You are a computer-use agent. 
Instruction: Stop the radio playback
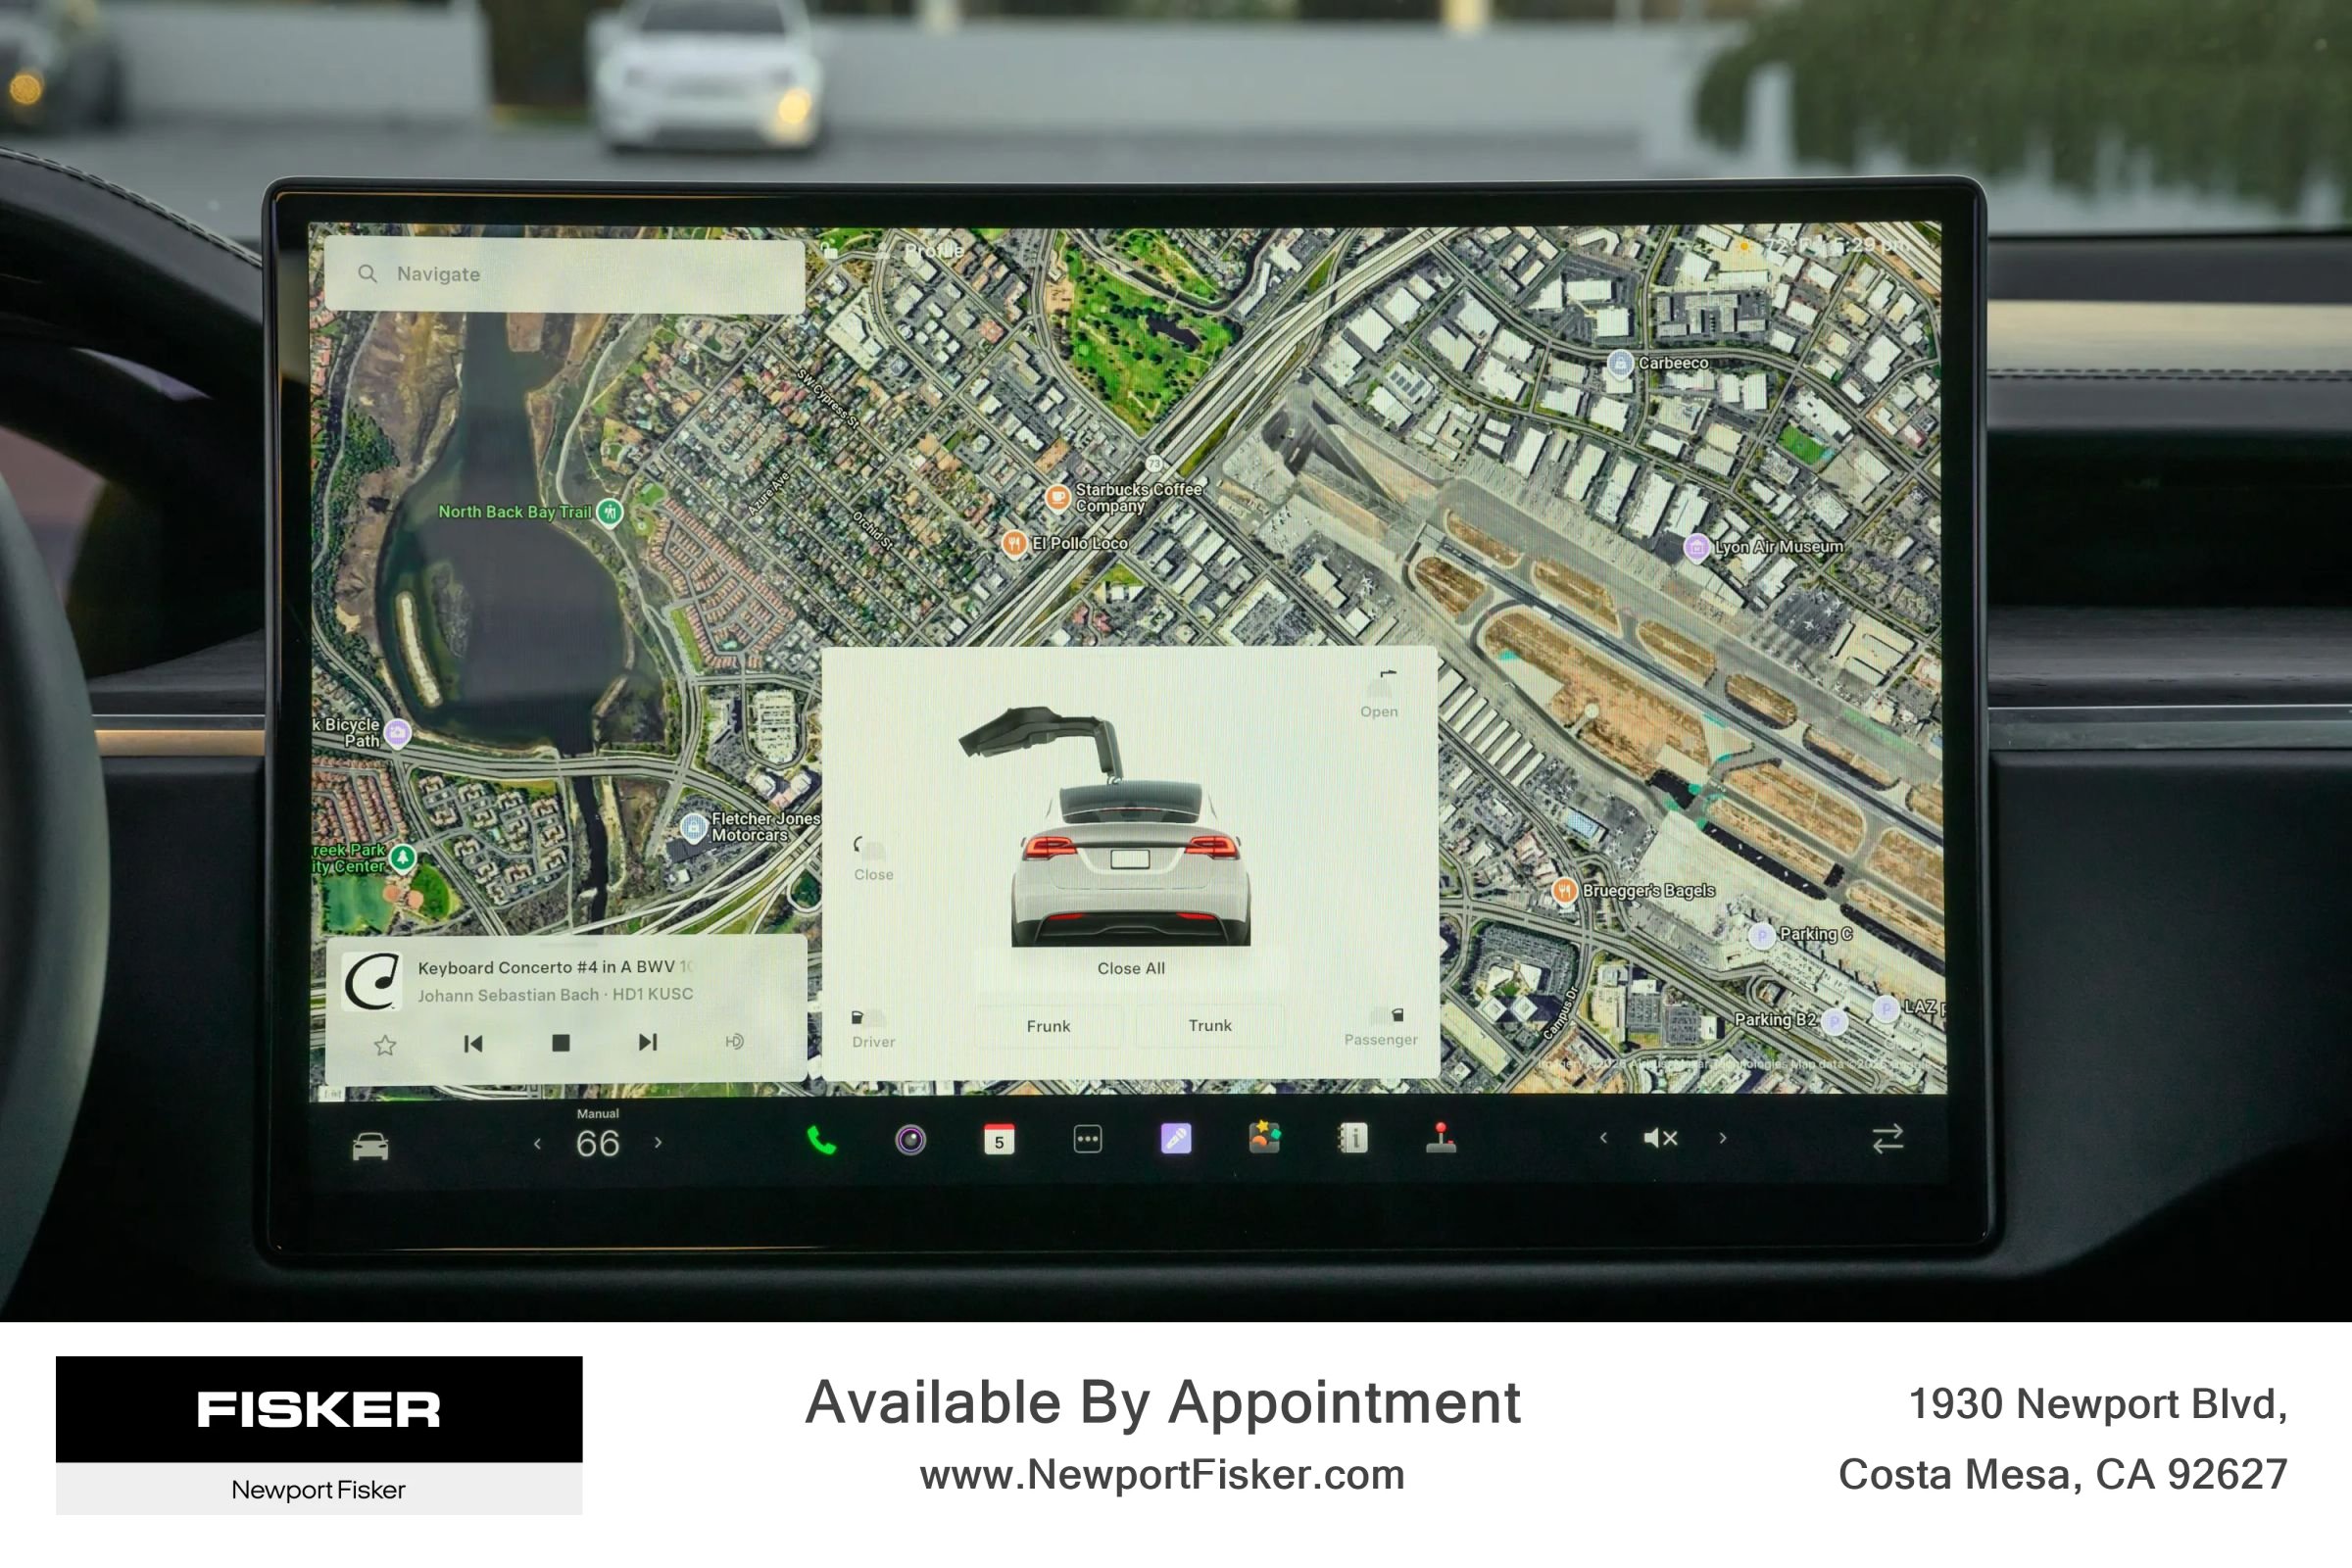561,1043
